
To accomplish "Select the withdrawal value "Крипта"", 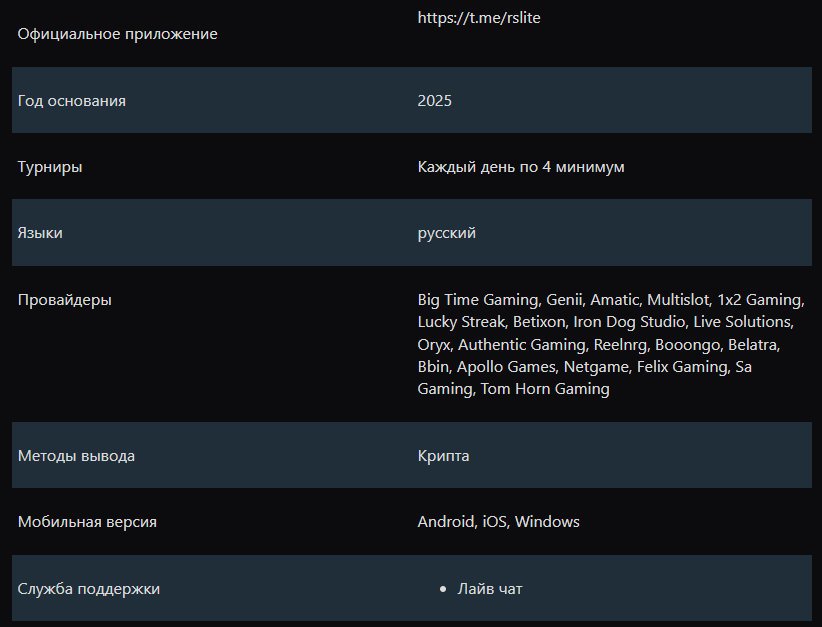I will [444, 456].
